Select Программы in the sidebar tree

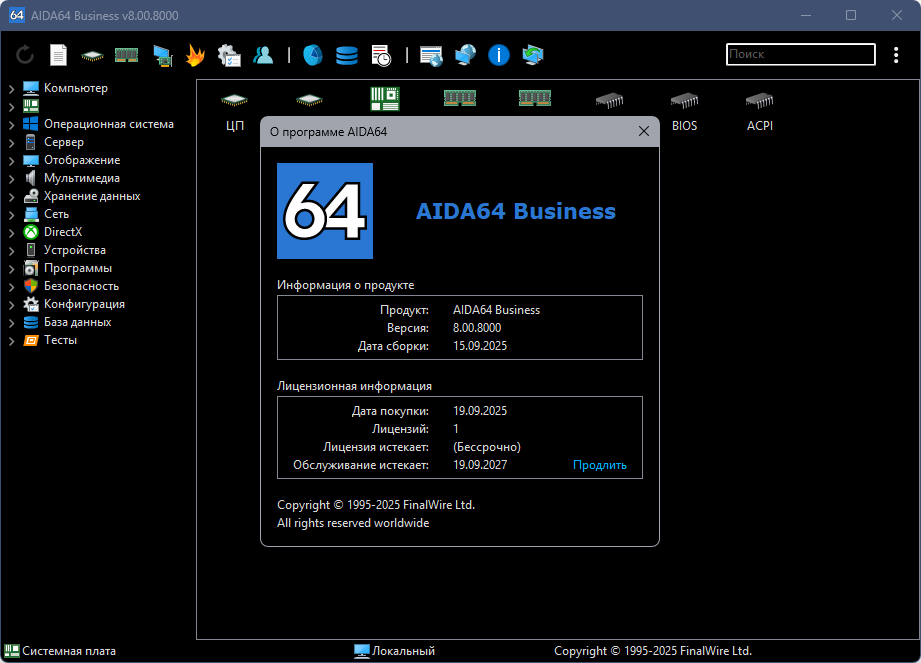pos(78,268)
